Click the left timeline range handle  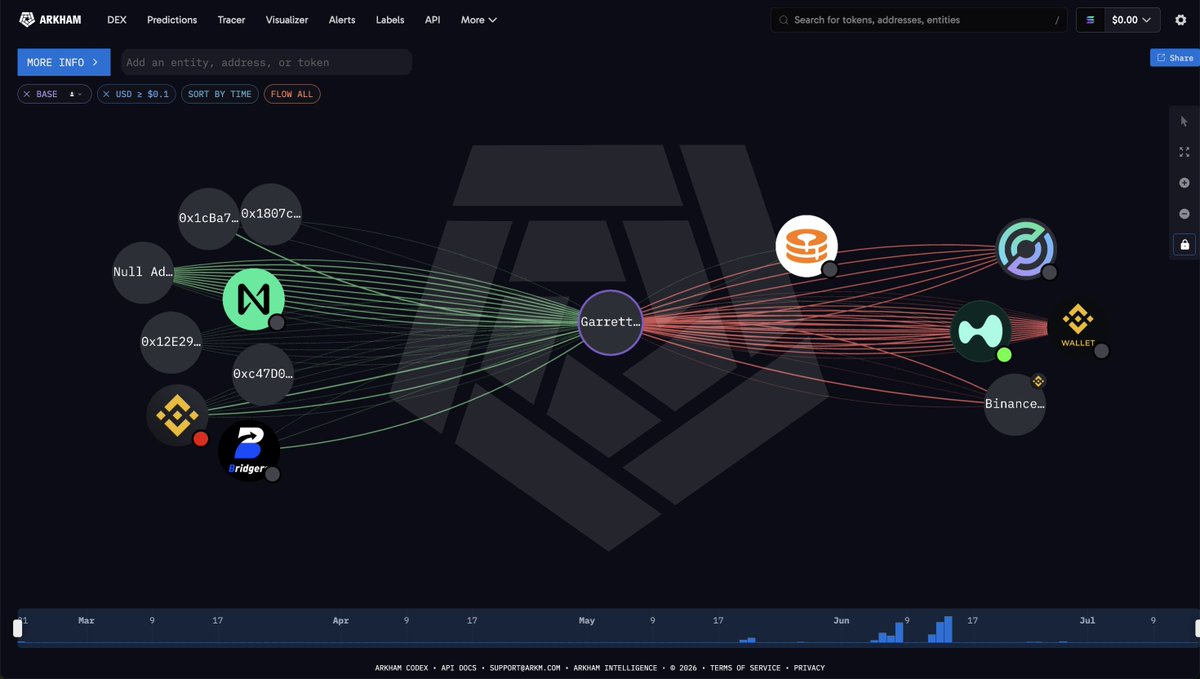[18, 628]
